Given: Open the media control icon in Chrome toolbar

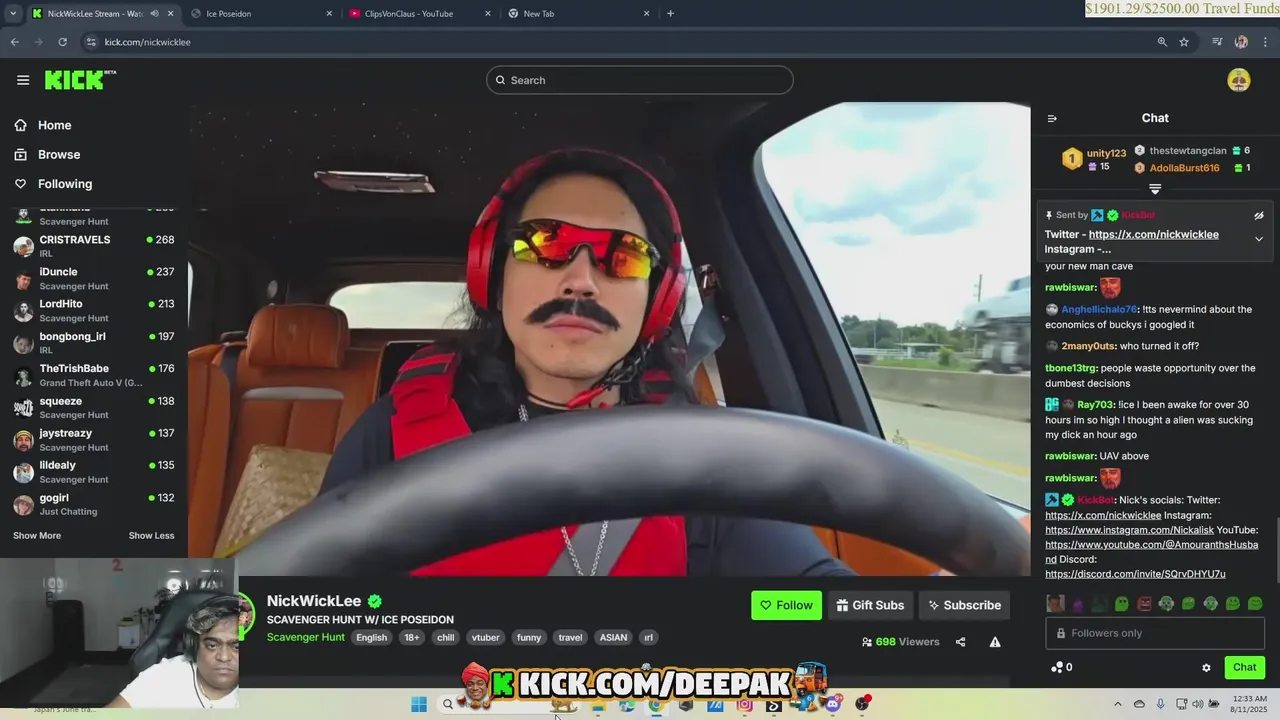Looking at the screenshot, I should tap(1217, 42).
